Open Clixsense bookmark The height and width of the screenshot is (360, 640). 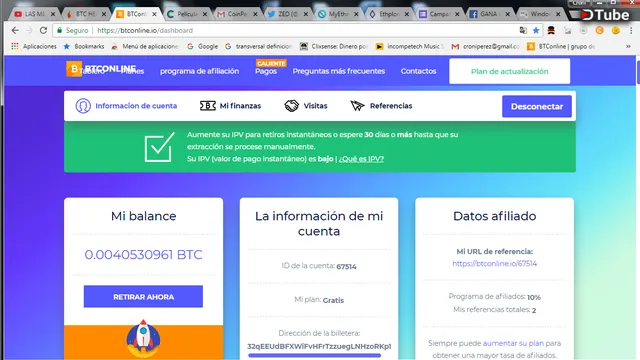pyautogui.click(x=334, y=47)
